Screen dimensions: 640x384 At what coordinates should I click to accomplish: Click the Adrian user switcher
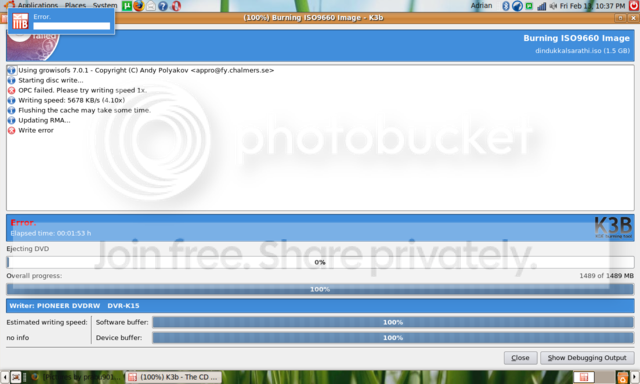pos(481,6)
